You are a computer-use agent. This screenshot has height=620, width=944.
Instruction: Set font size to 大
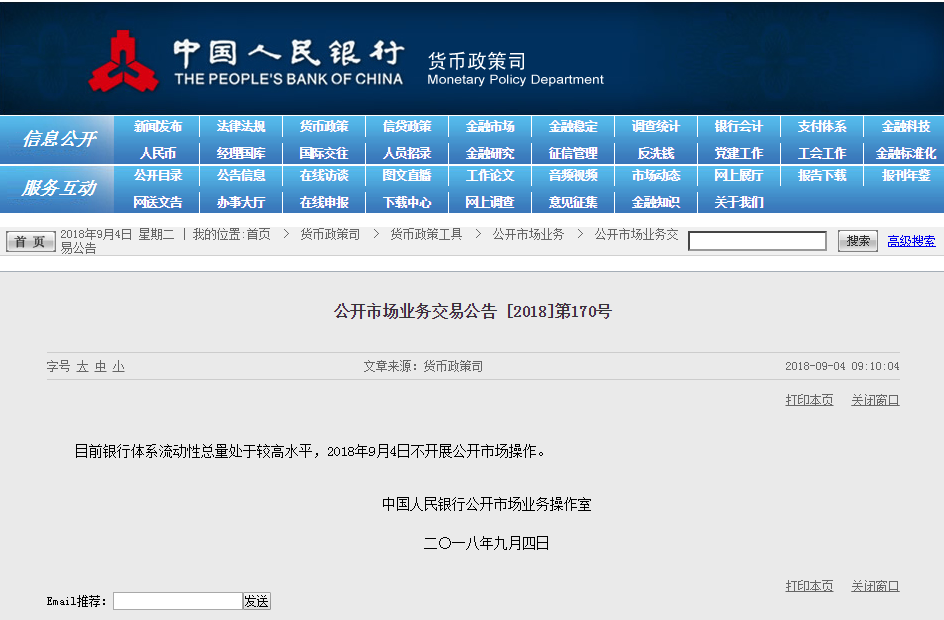coord(83,367)
